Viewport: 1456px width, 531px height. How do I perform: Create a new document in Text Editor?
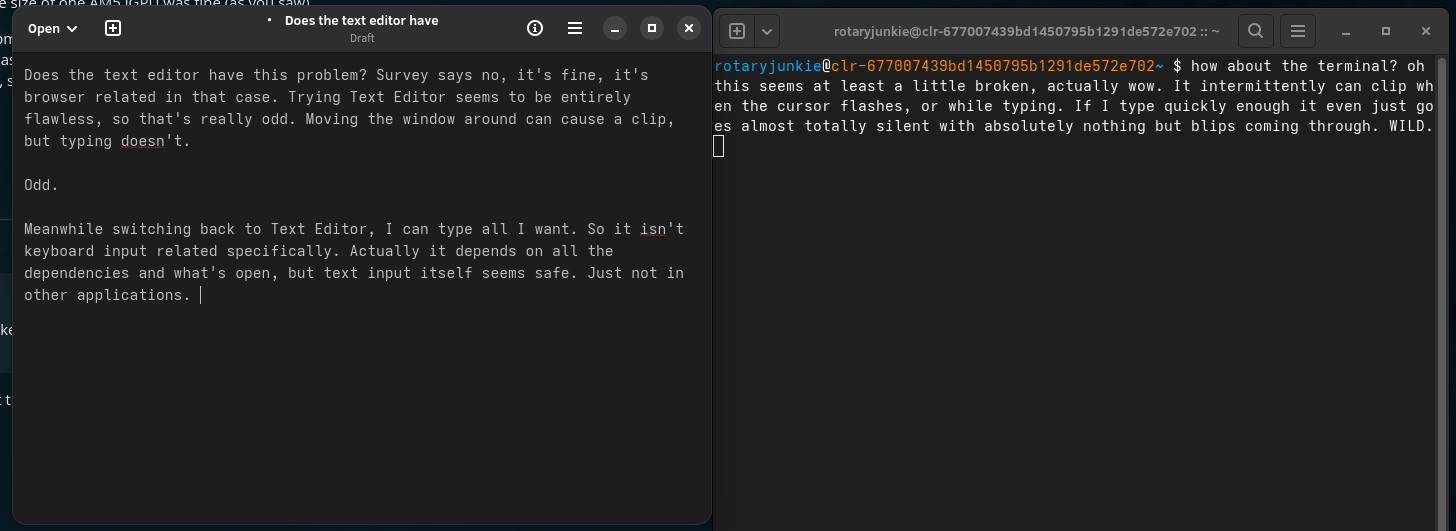click(x=113, y=29)
